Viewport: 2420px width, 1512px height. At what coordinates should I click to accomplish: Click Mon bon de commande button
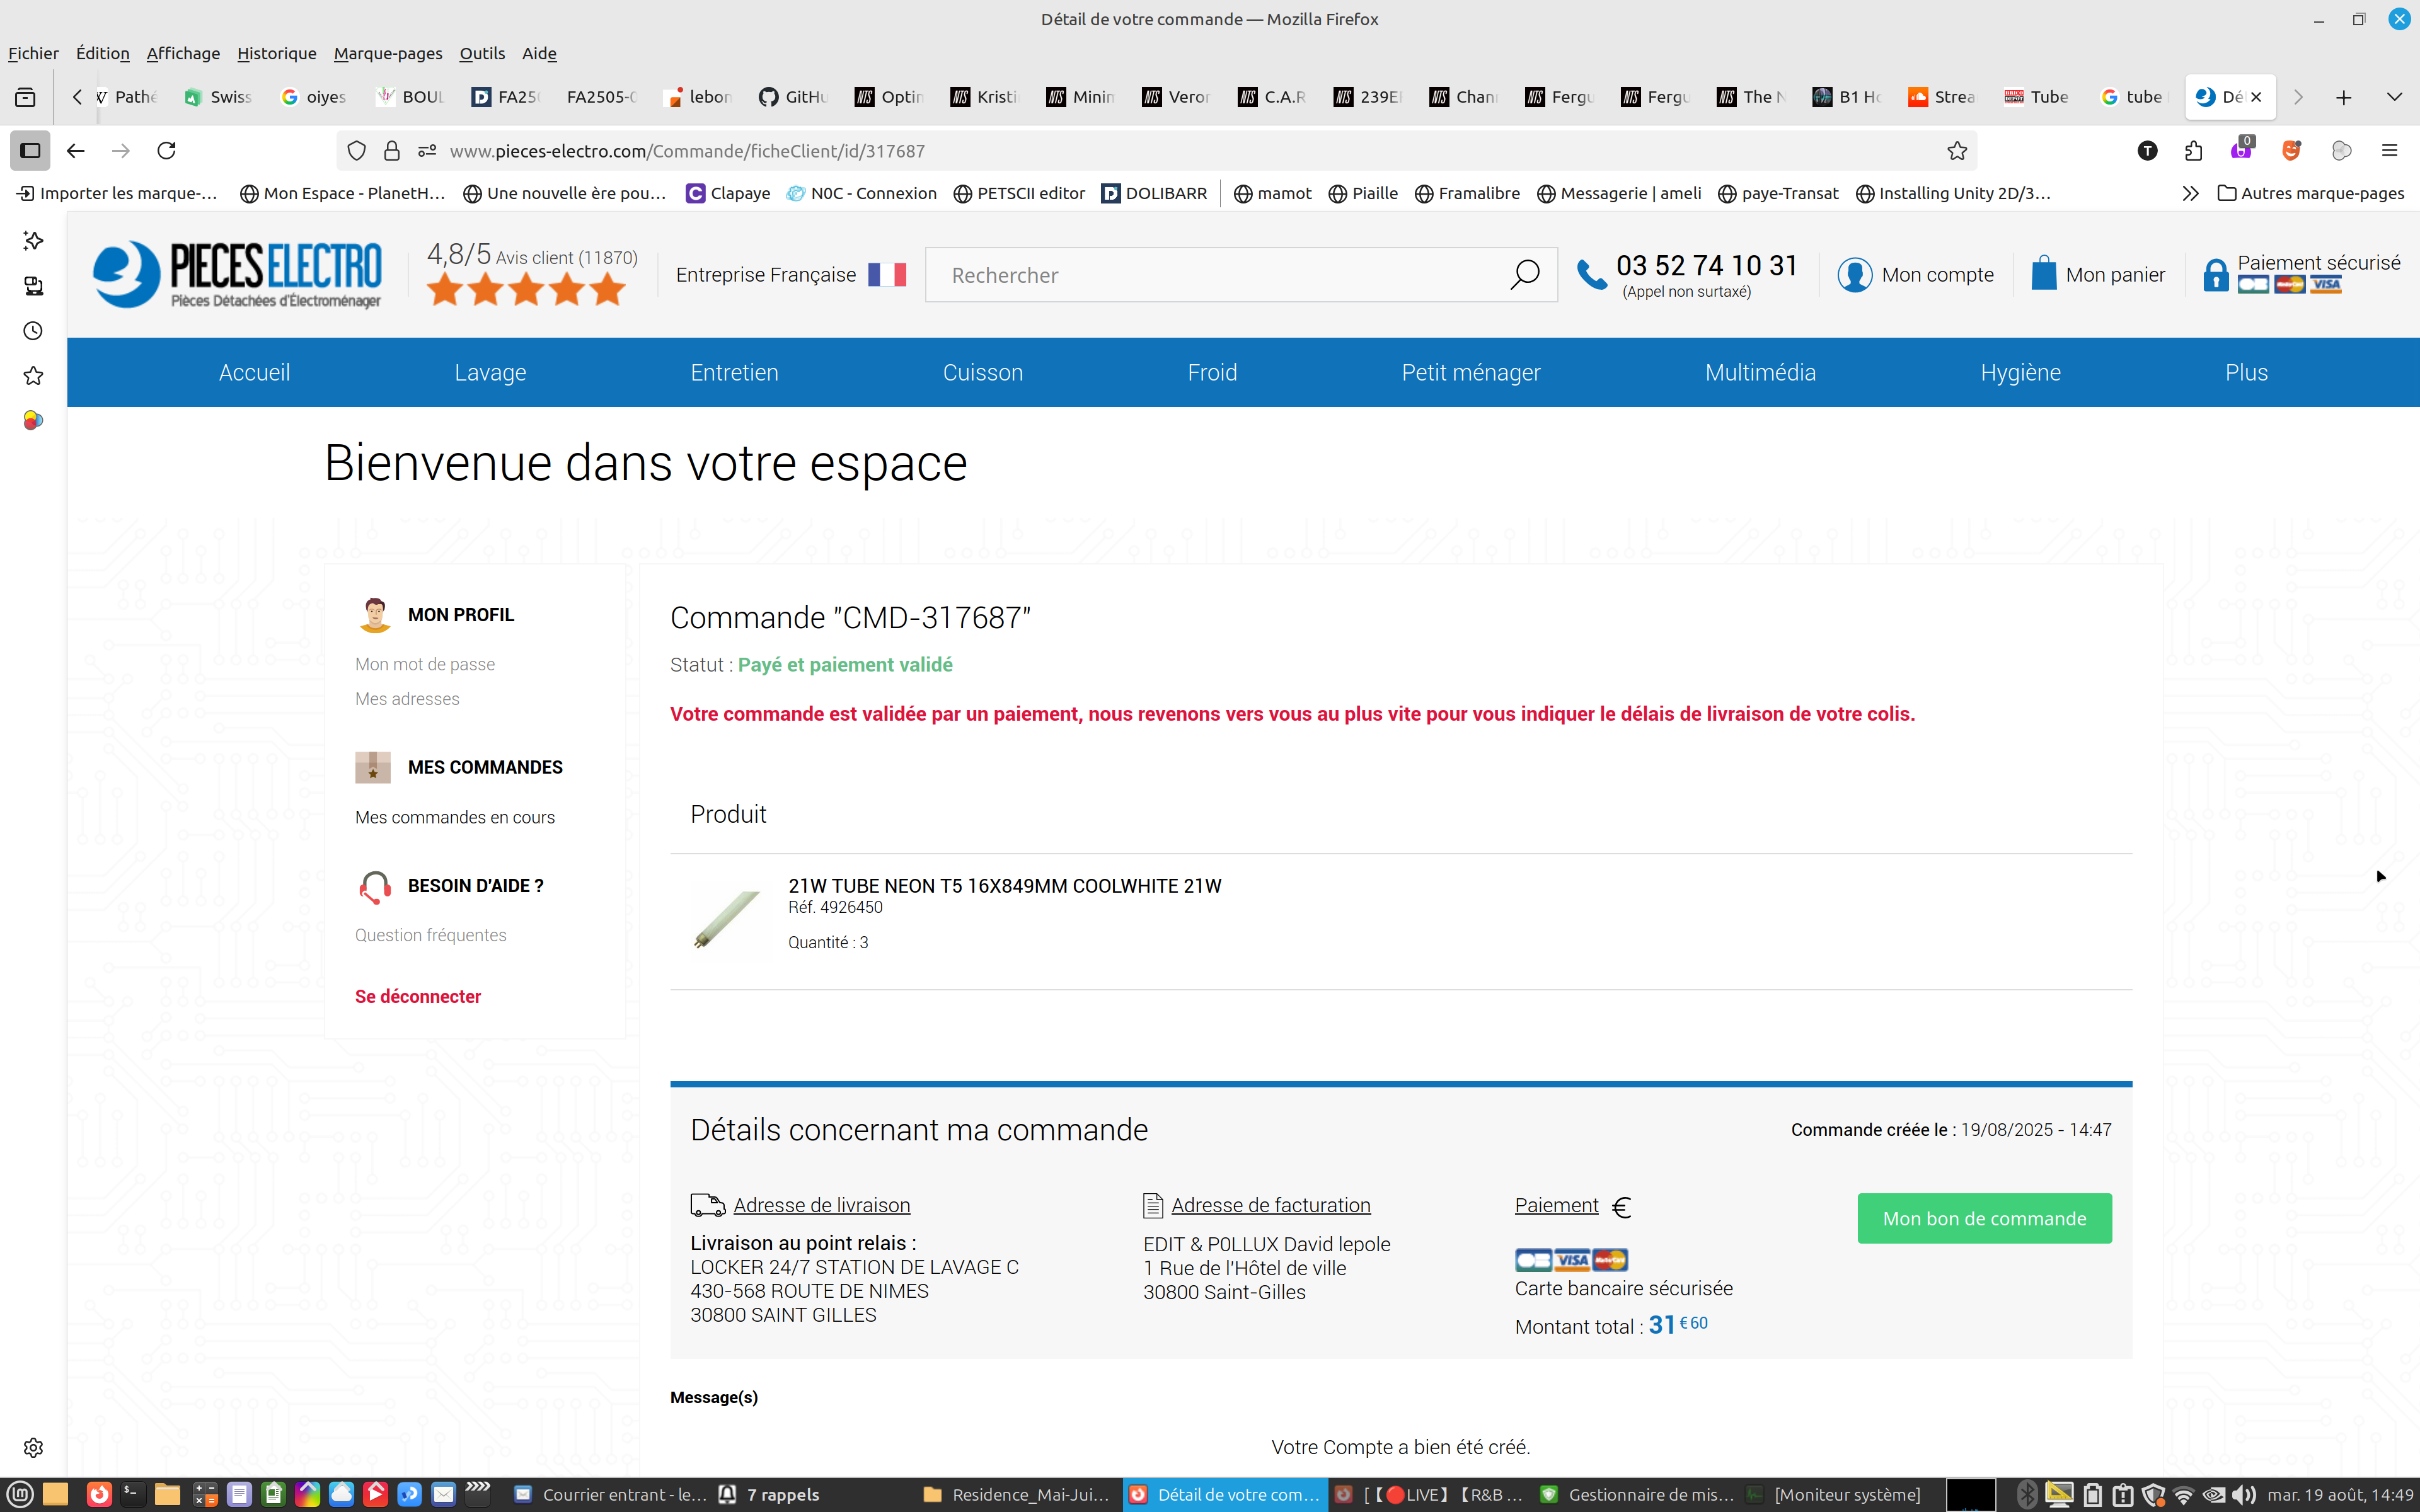(x=1984, y=1218)
